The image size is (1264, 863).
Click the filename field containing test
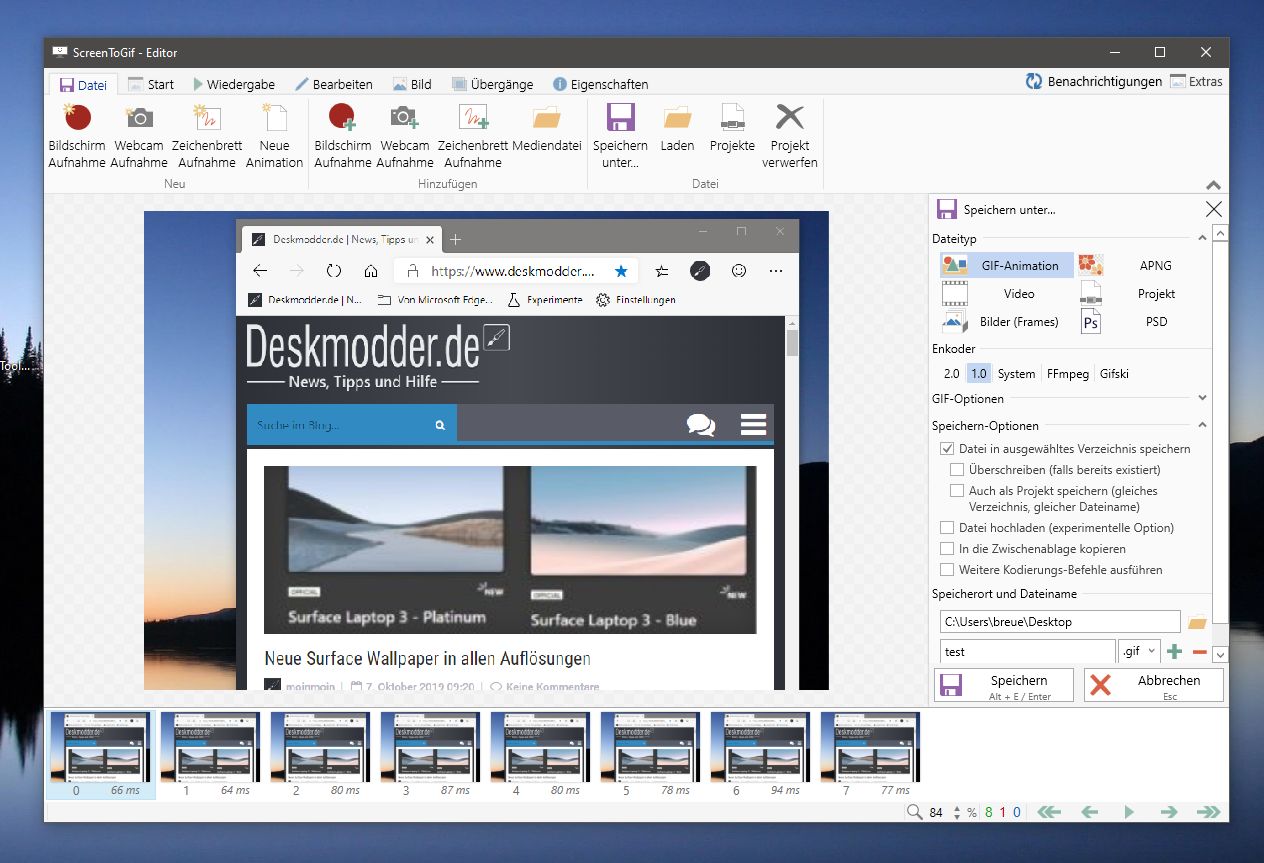(1027, 651)
